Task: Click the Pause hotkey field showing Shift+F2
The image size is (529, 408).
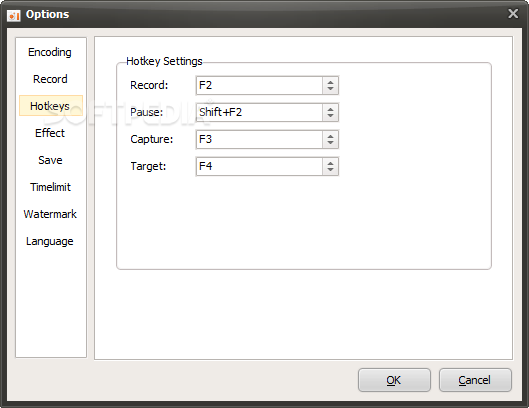Action: tap(259, 112)
